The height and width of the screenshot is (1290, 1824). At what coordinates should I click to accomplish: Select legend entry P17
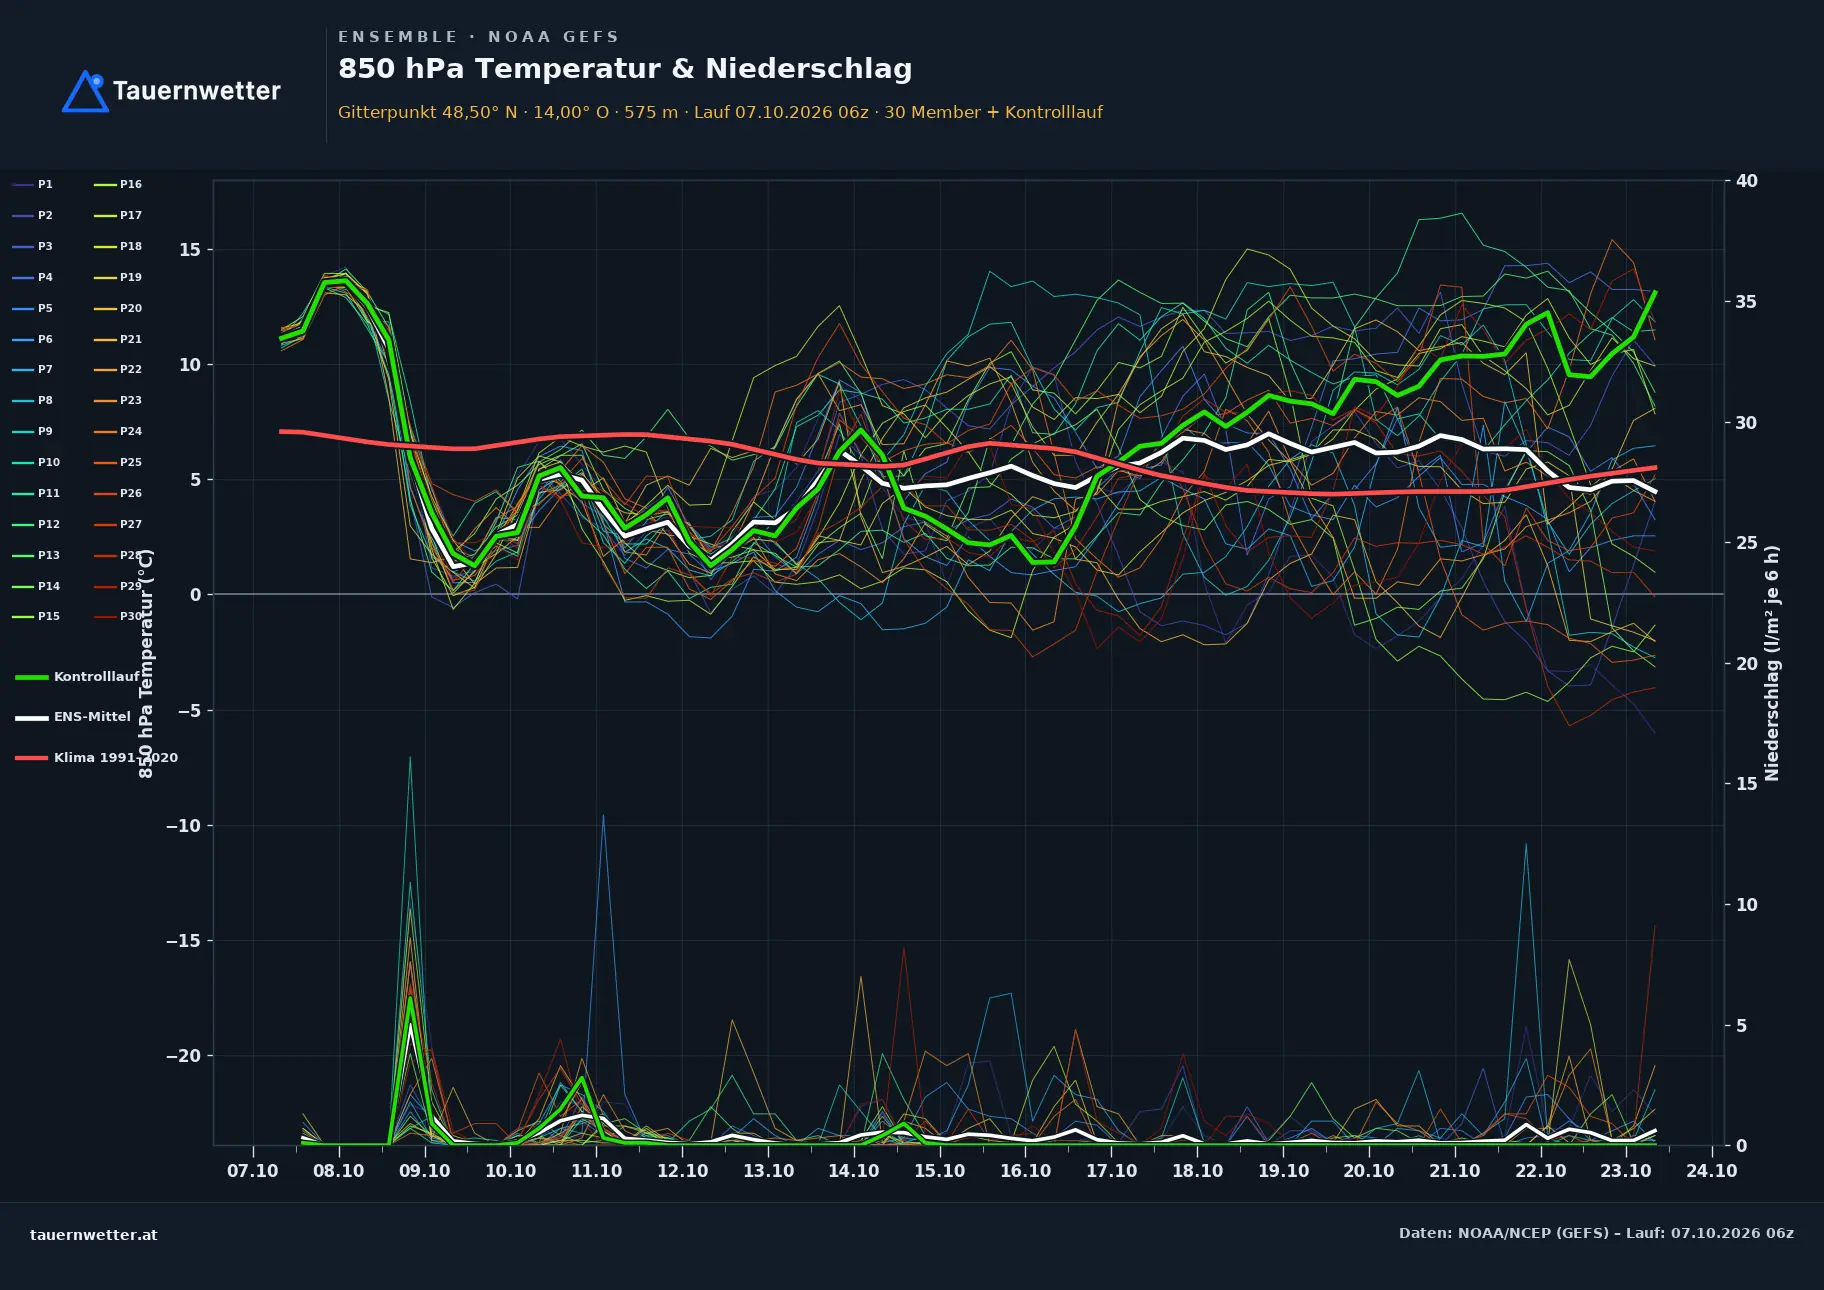[118, 216]
